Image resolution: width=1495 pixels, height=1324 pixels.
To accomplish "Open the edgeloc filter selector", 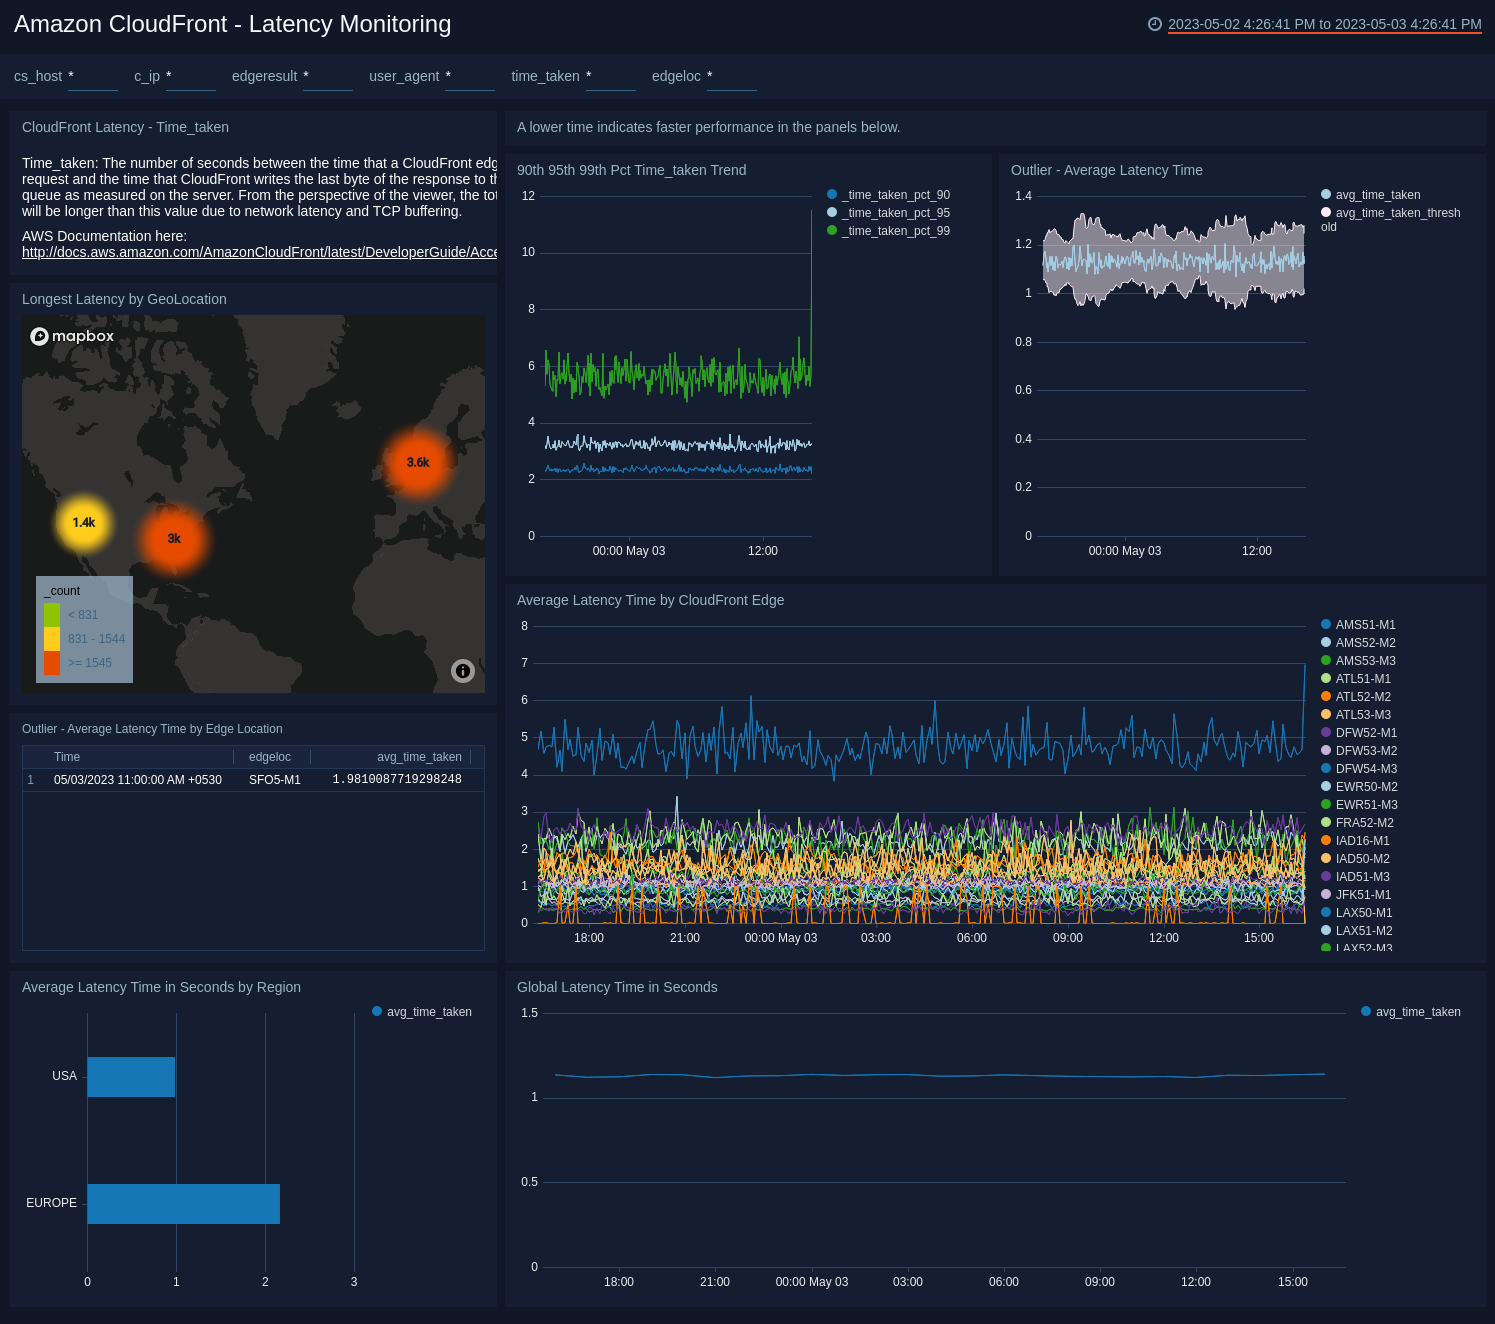I will click(732, 80).
